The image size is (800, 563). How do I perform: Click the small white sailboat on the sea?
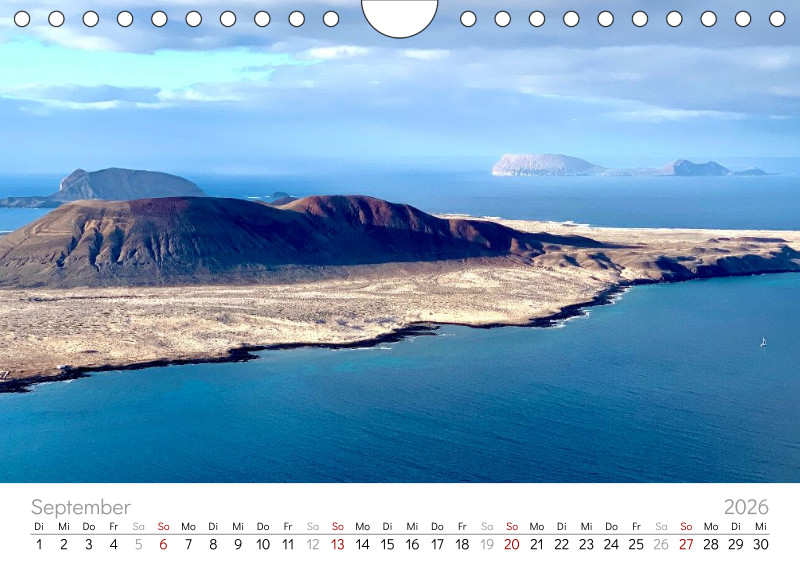(x=763, y=342)
